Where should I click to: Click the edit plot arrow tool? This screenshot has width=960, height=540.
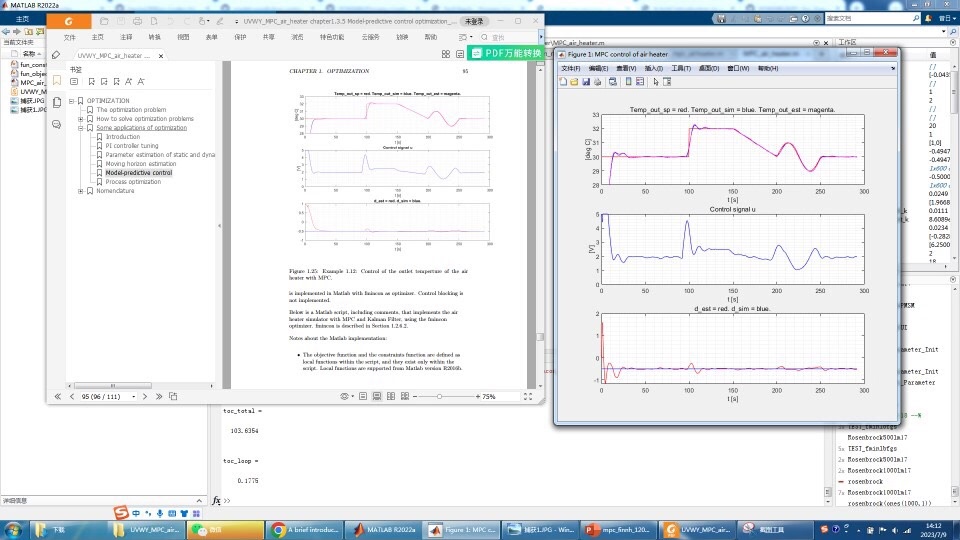[x=656, y=82]
